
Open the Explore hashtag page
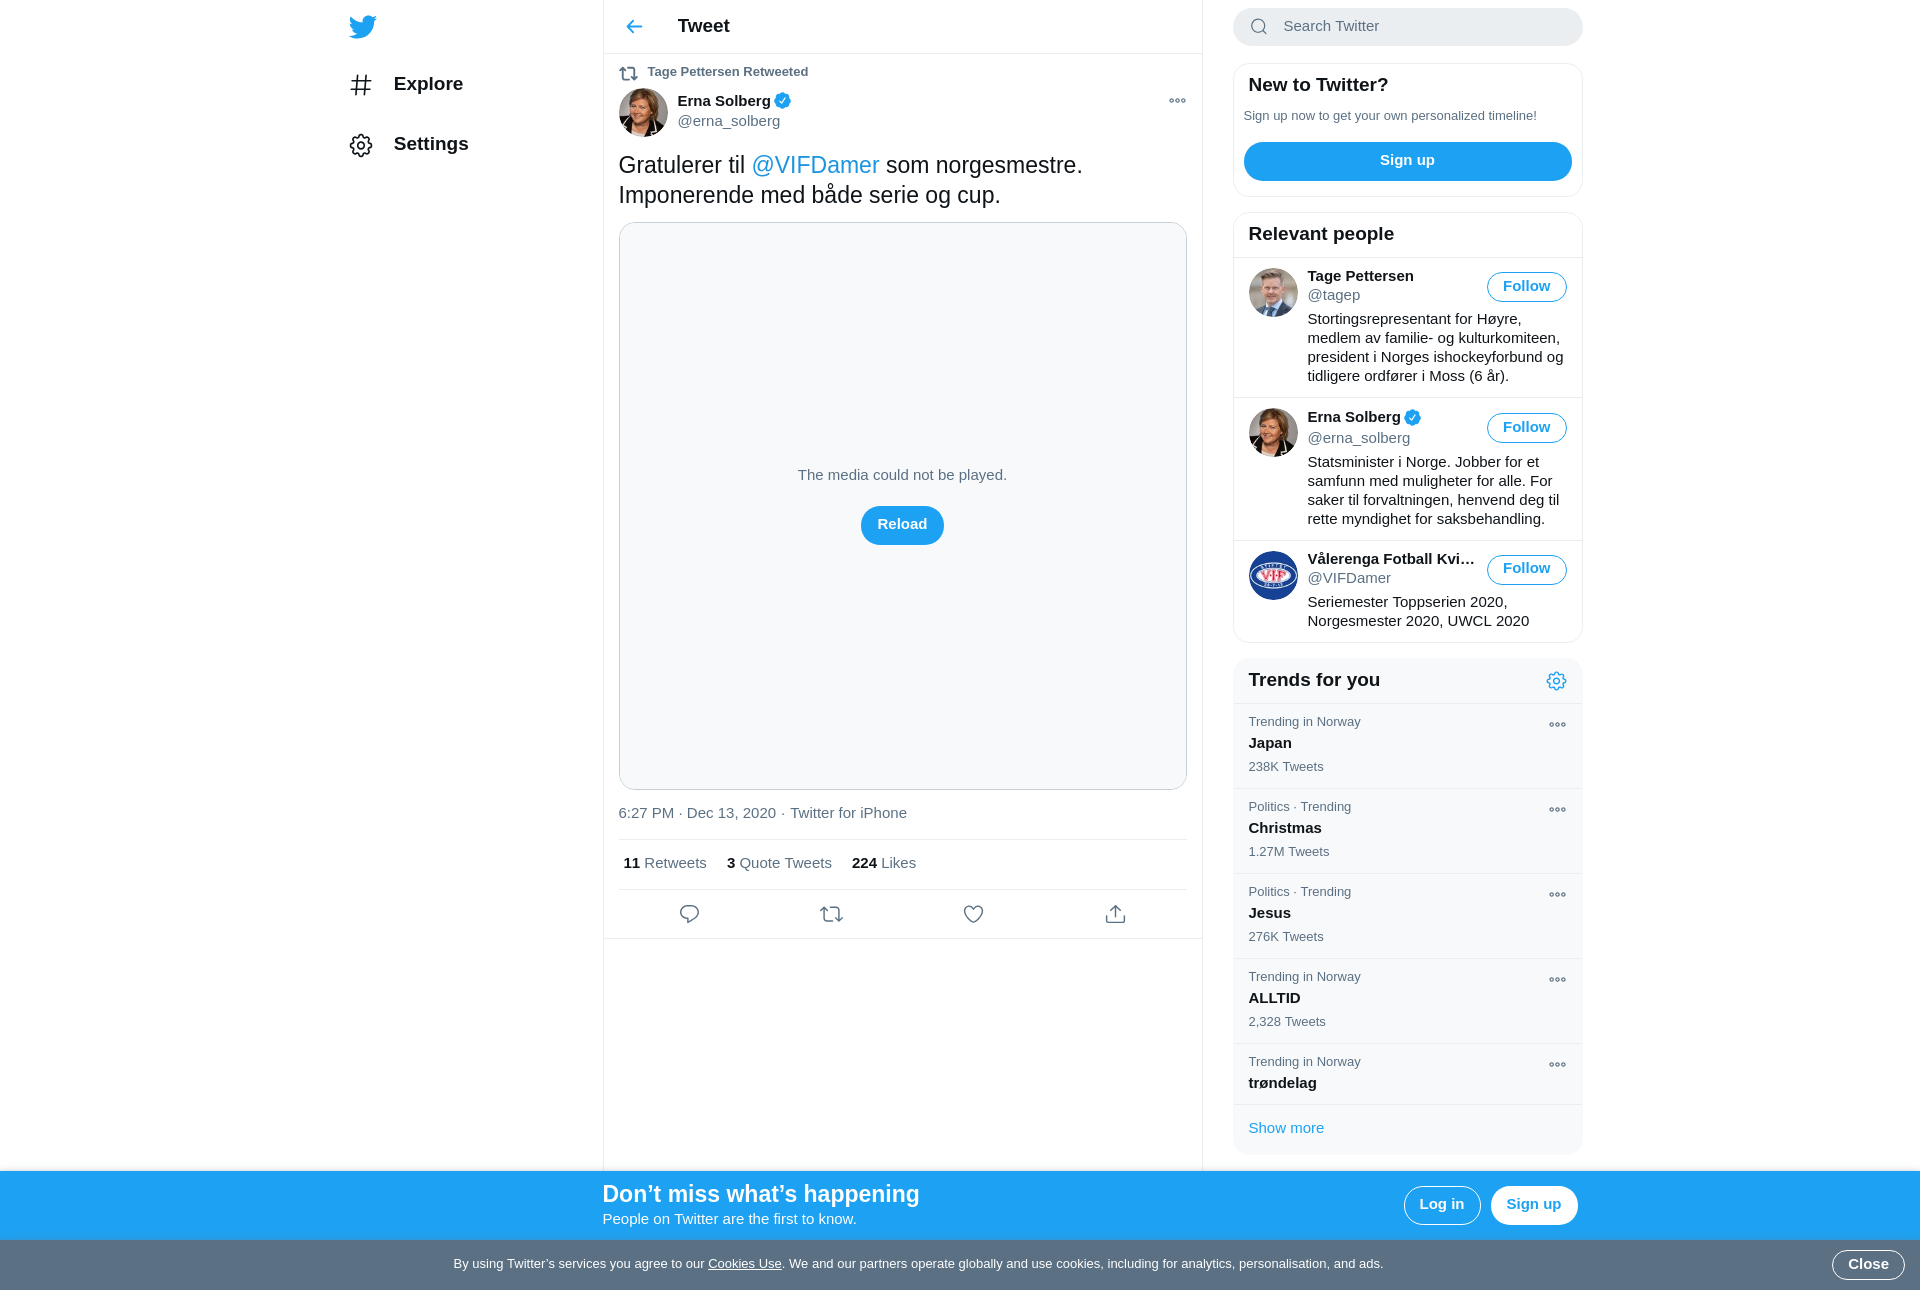[x=406, y=85]
